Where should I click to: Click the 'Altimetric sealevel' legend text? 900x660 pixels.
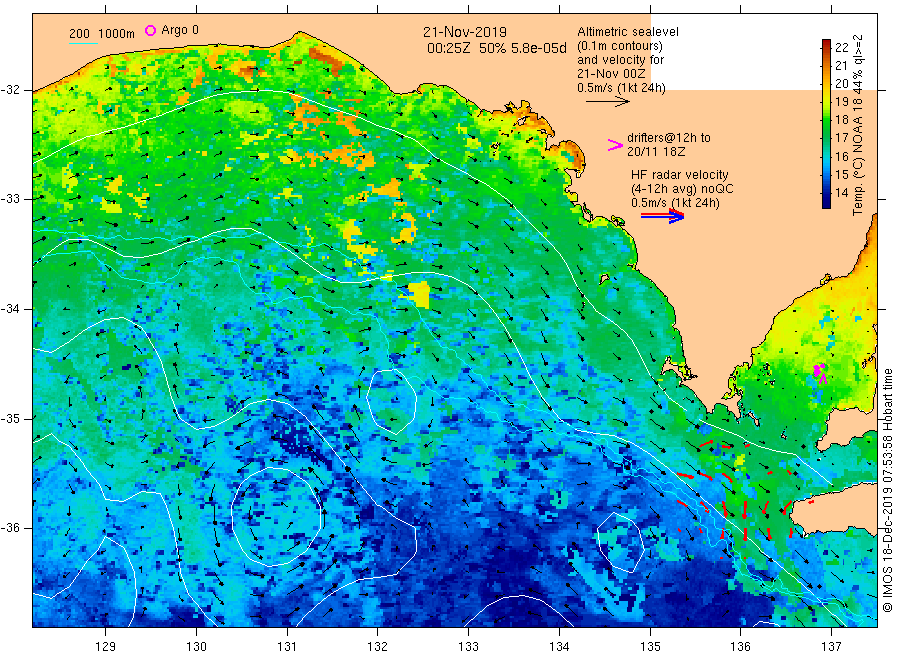627,32
